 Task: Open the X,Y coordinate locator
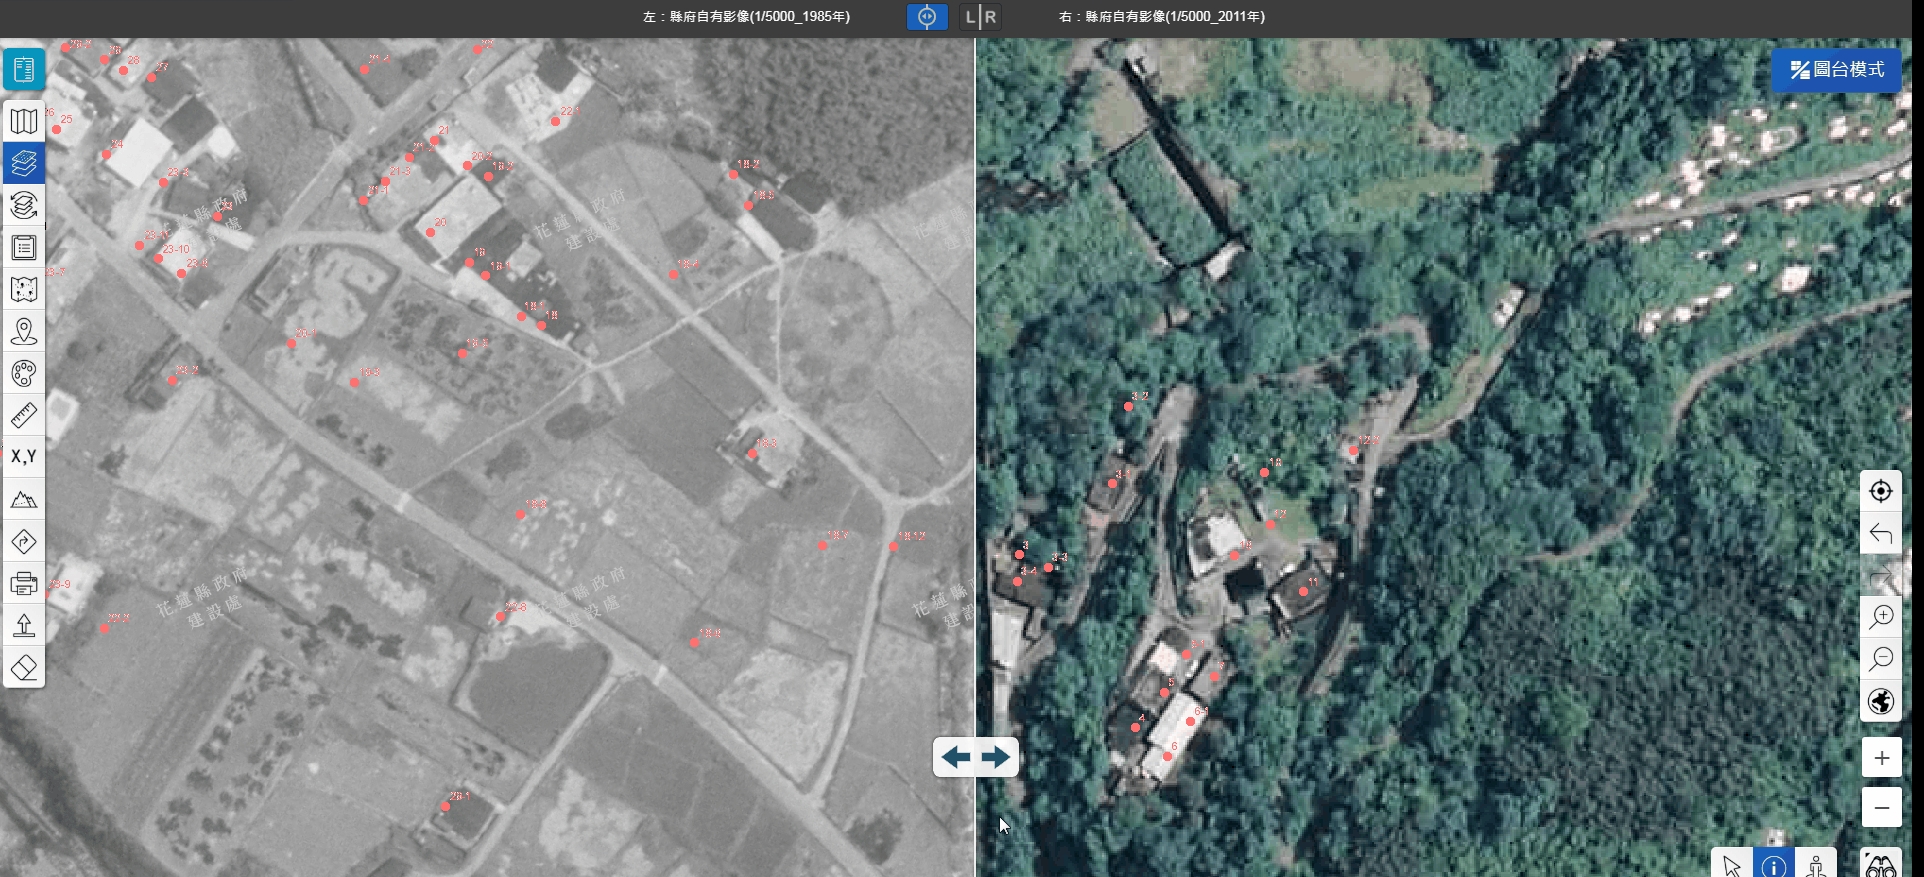pyautogui.click(x=24, y=457)
